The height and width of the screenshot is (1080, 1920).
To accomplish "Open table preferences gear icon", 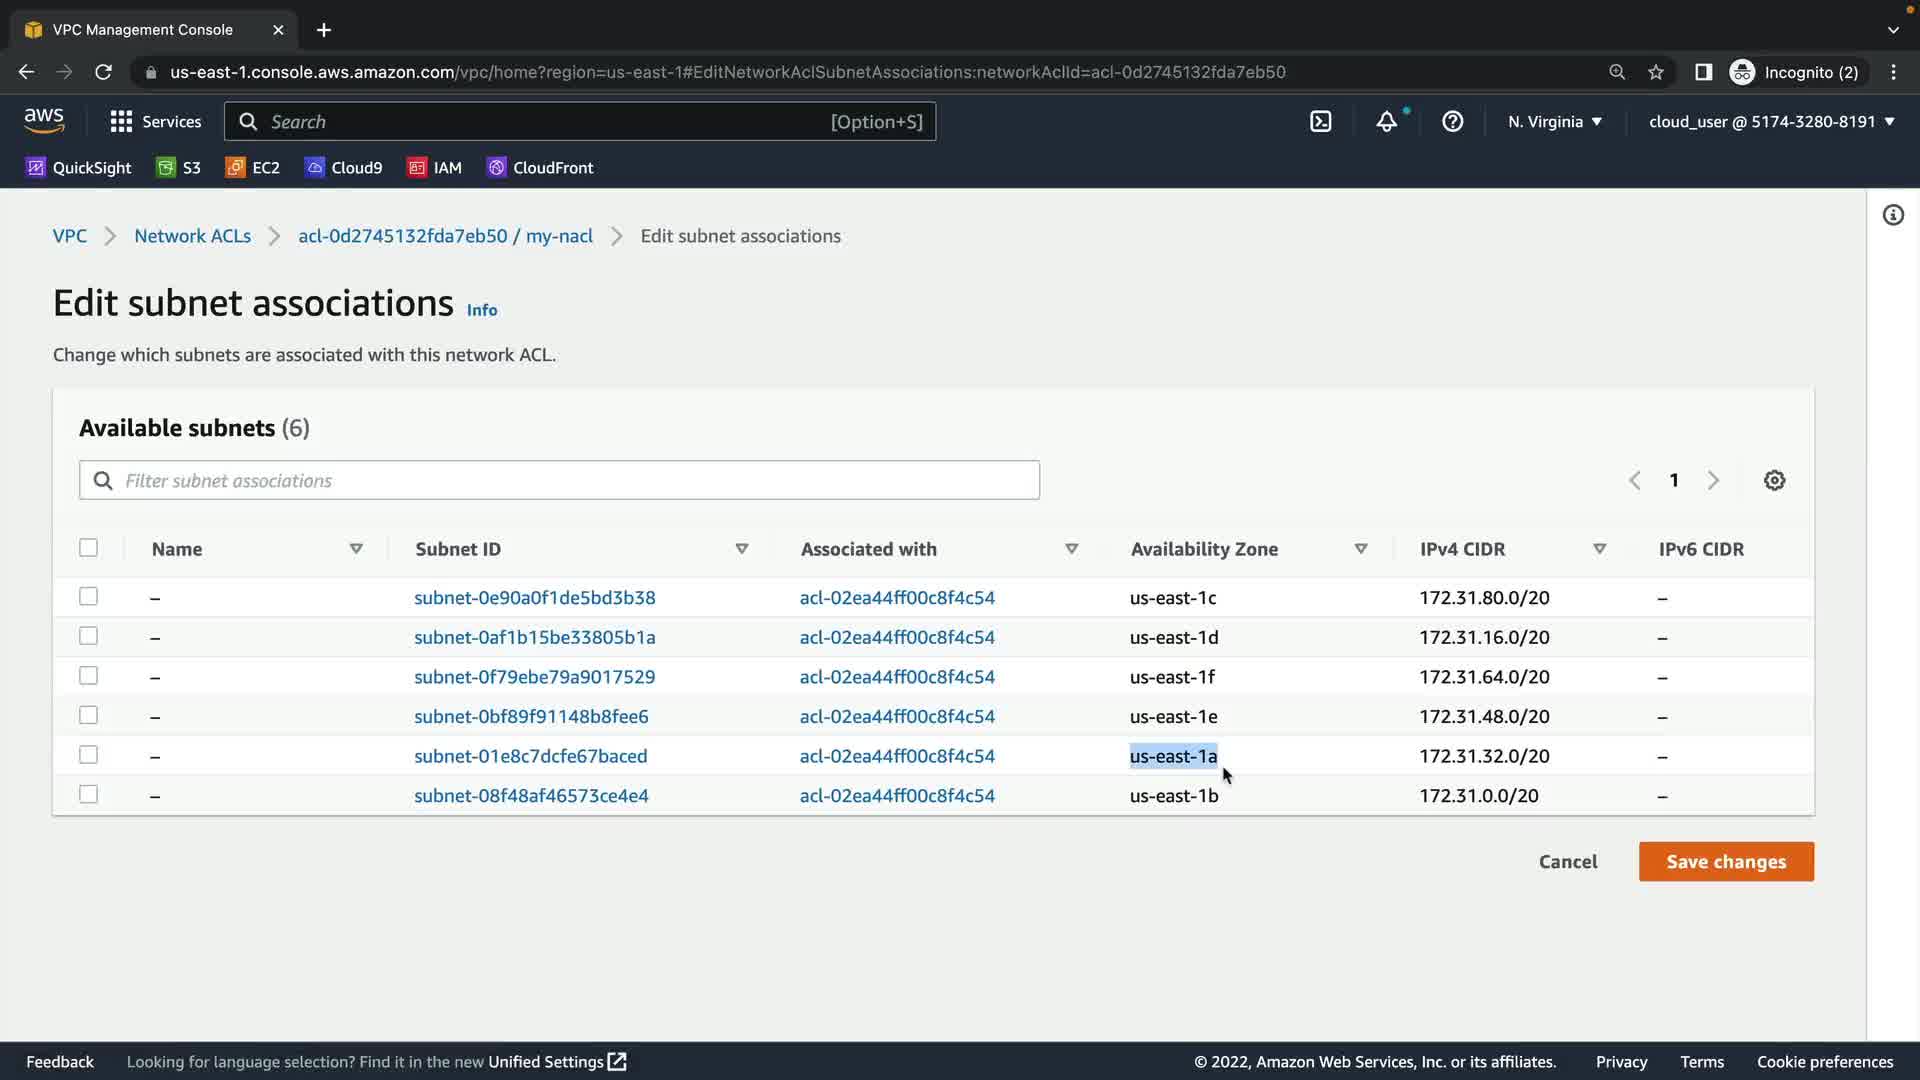I will click(x=1774, y=481).
